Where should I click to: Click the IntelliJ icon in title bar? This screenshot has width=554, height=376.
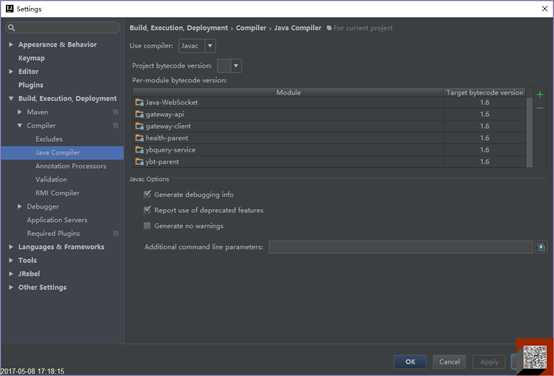pyautogui.click(x=10, y=8)
